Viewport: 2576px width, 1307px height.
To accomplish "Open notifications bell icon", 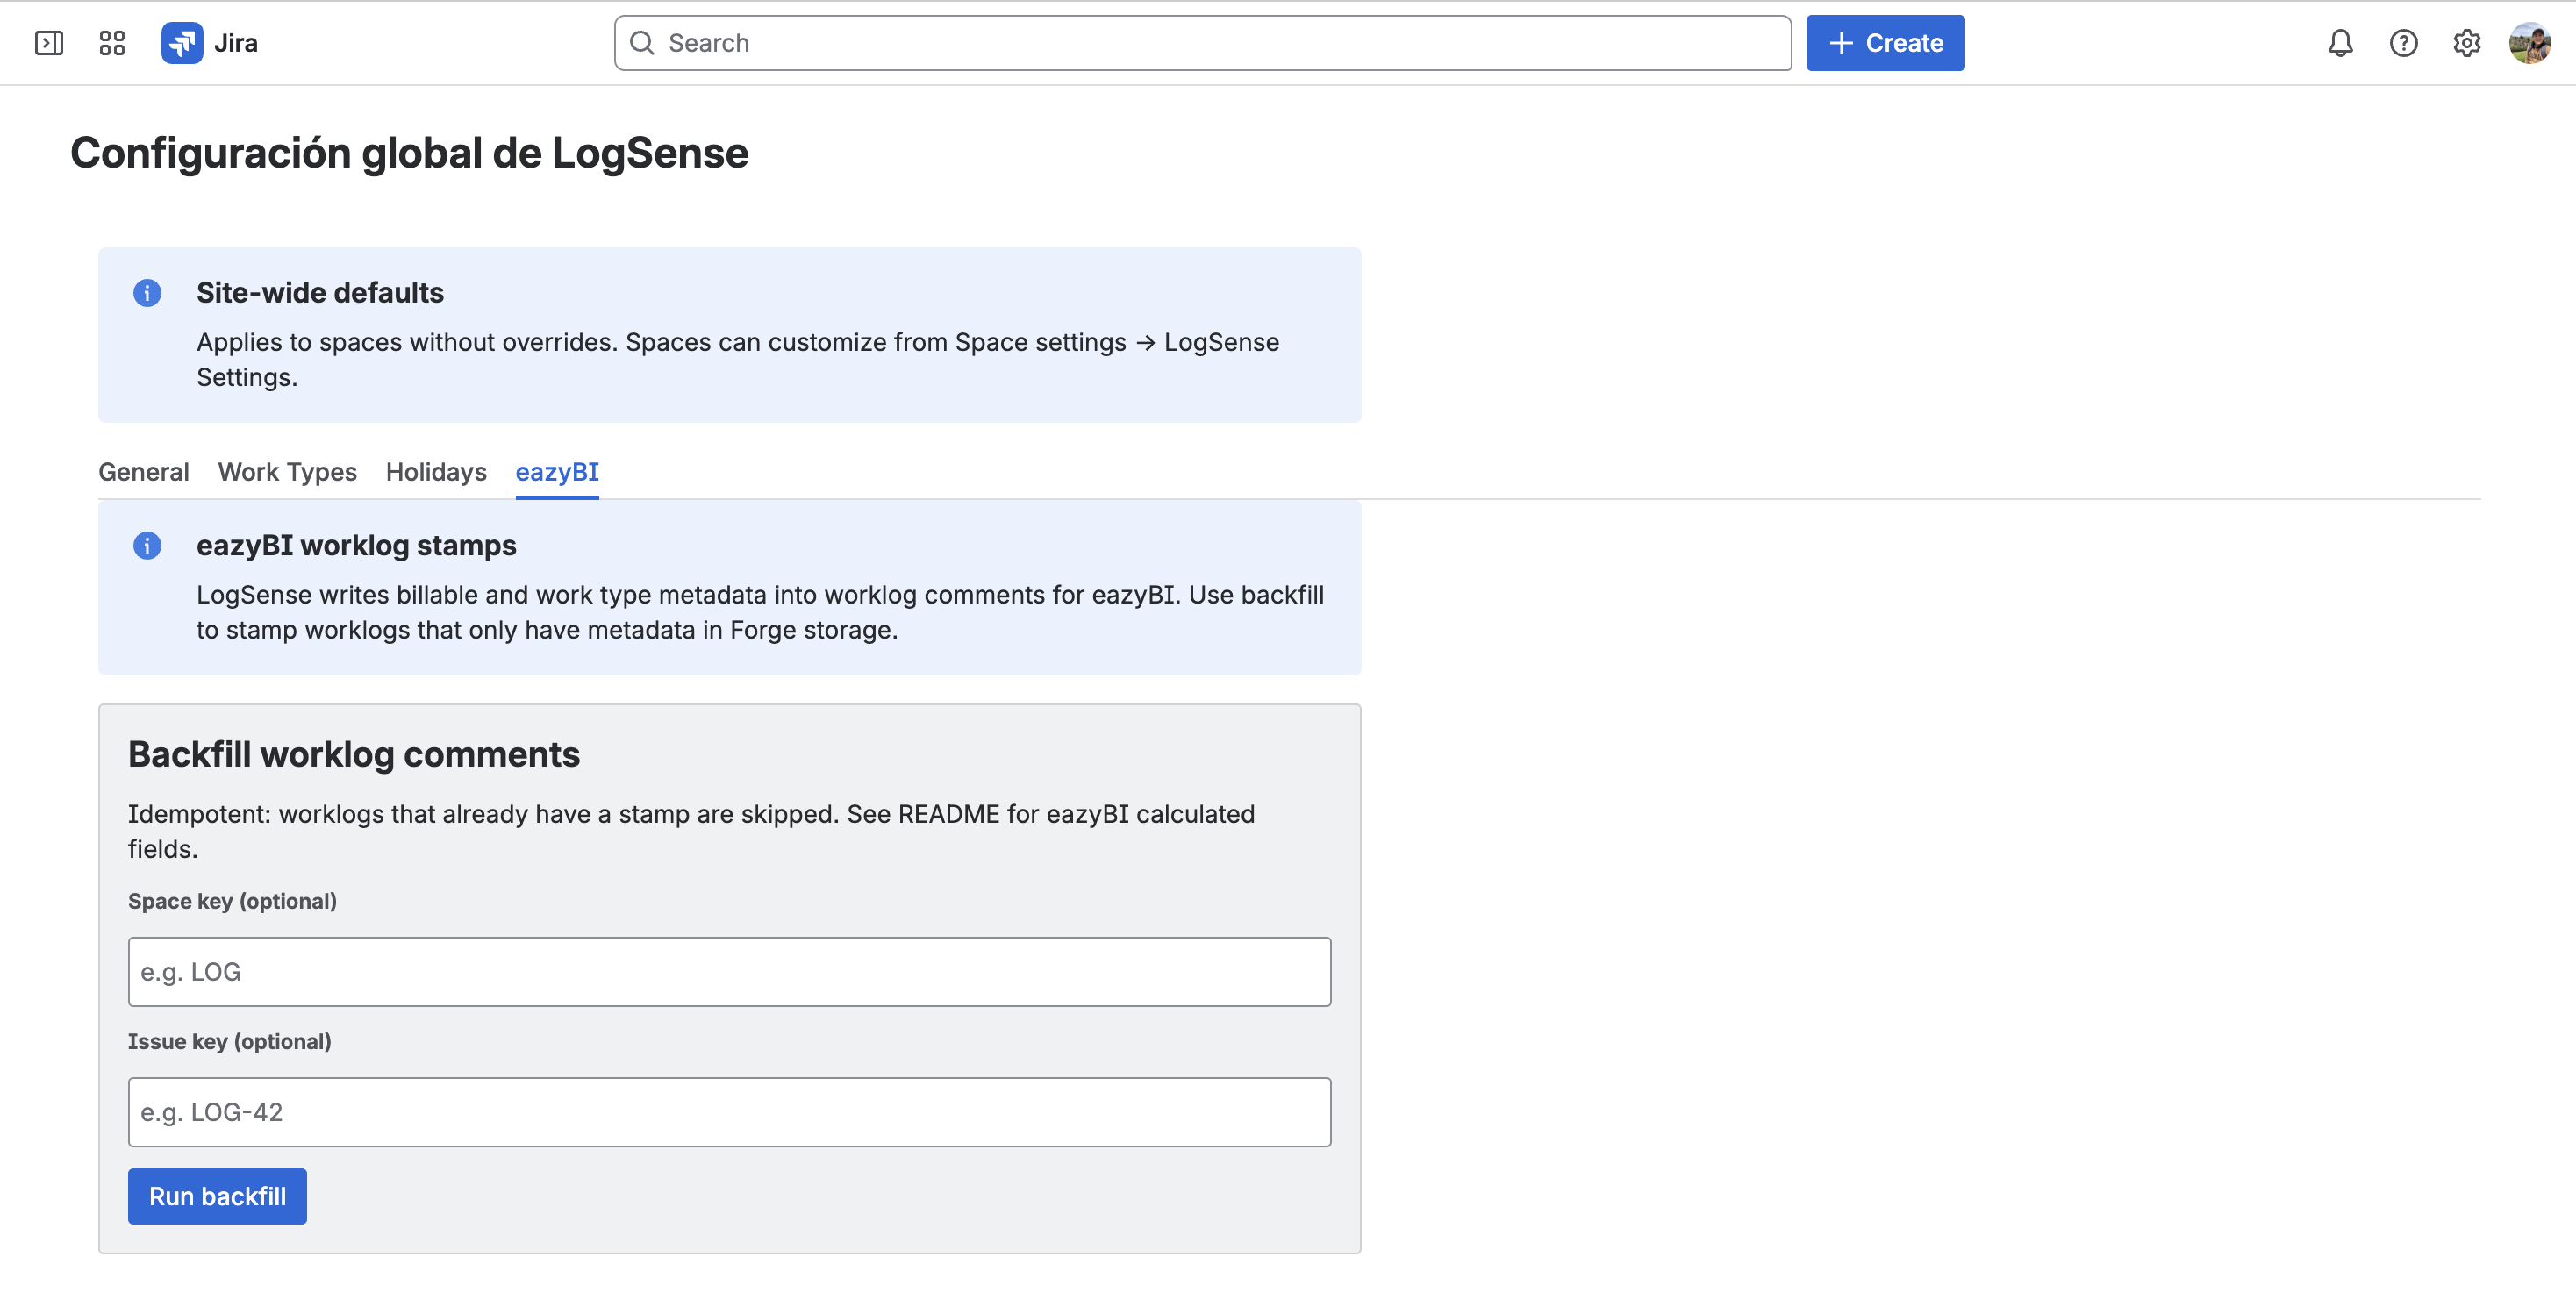I will click(2340, 43).
